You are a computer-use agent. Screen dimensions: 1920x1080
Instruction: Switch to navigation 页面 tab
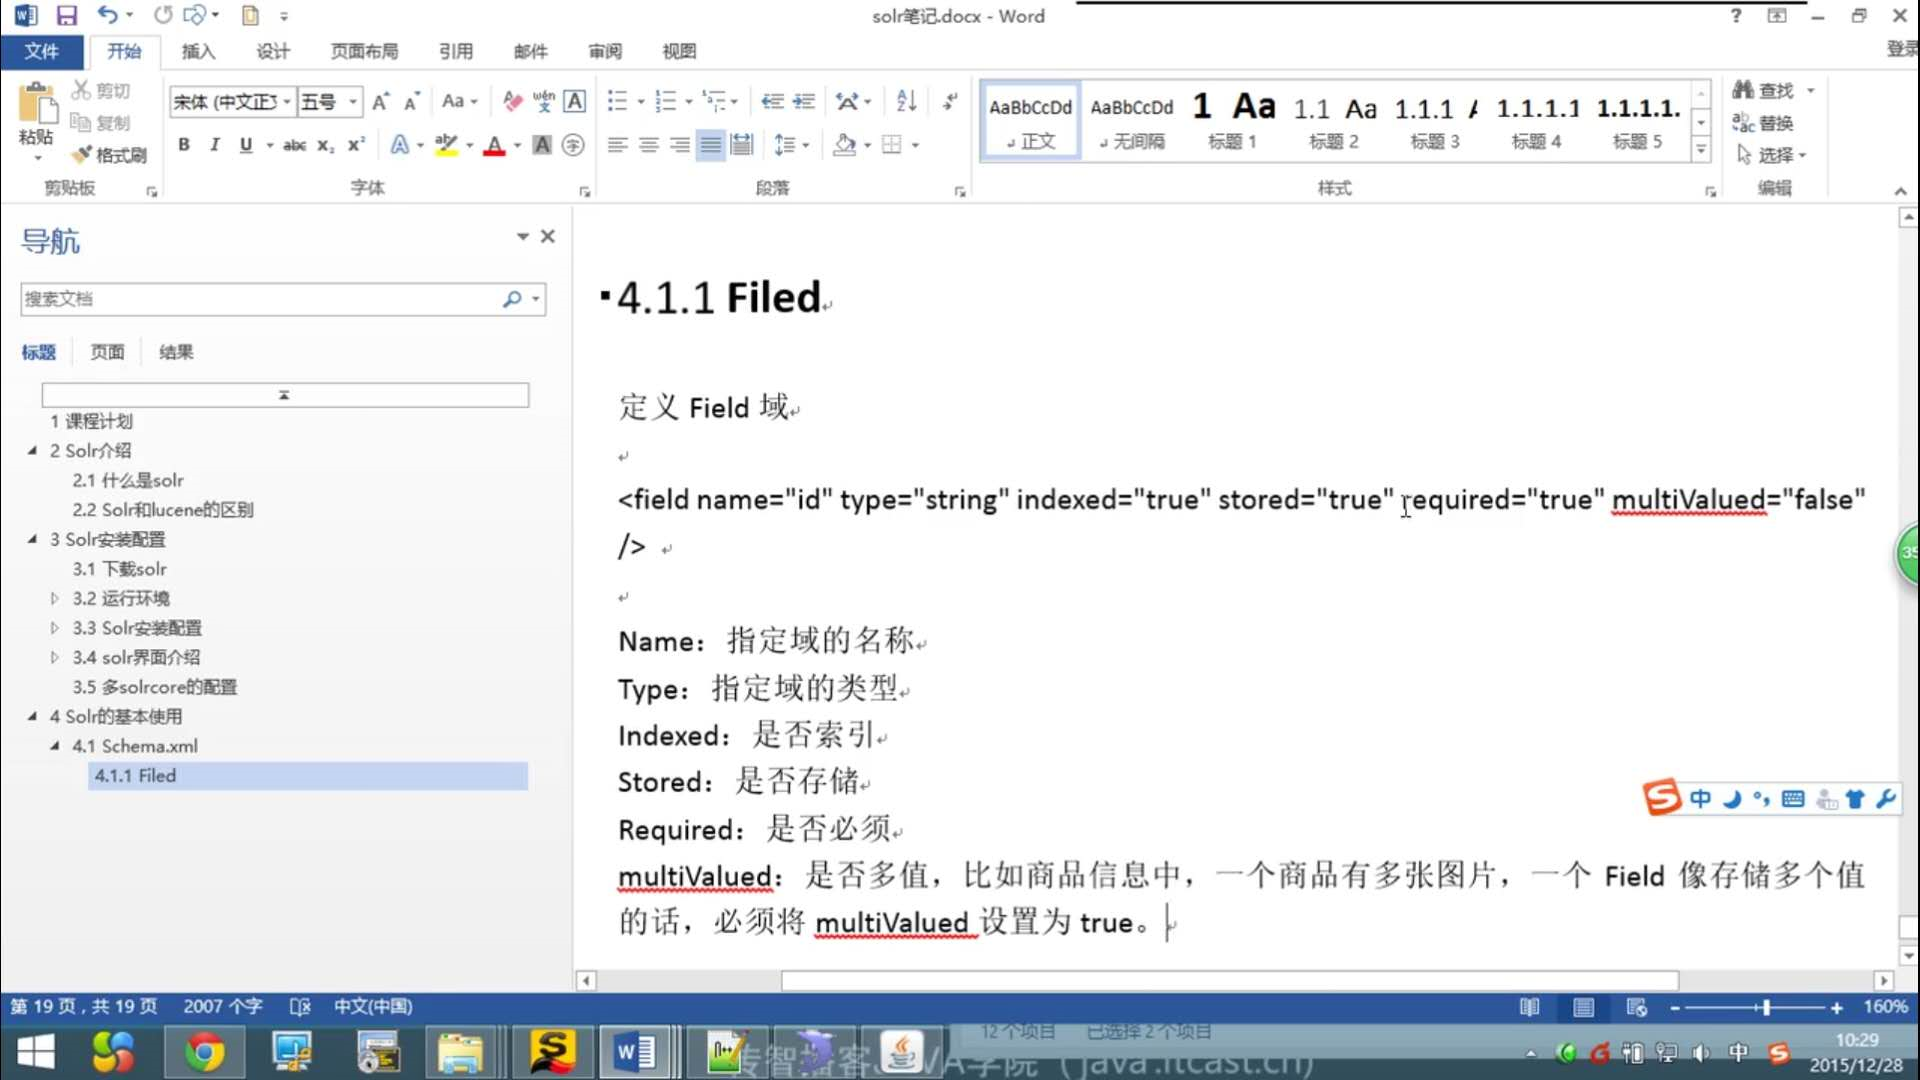pos(107,352)
